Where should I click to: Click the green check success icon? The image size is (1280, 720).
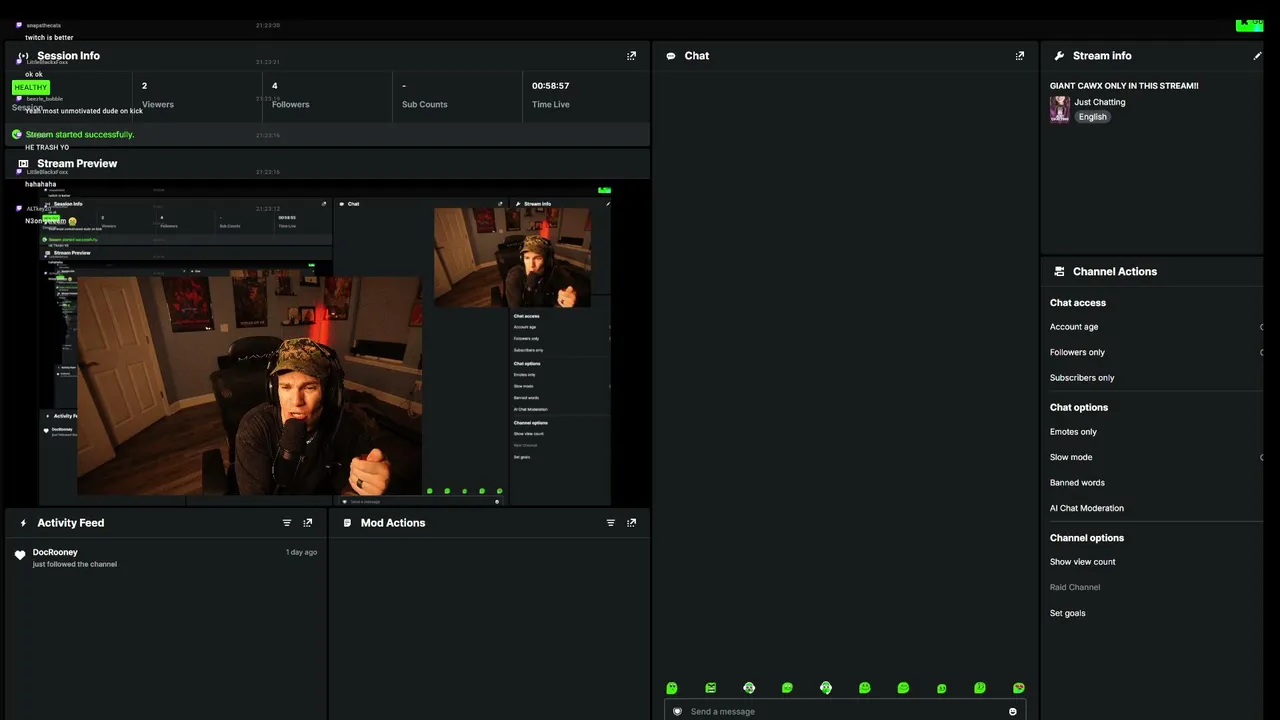point(17,134)
